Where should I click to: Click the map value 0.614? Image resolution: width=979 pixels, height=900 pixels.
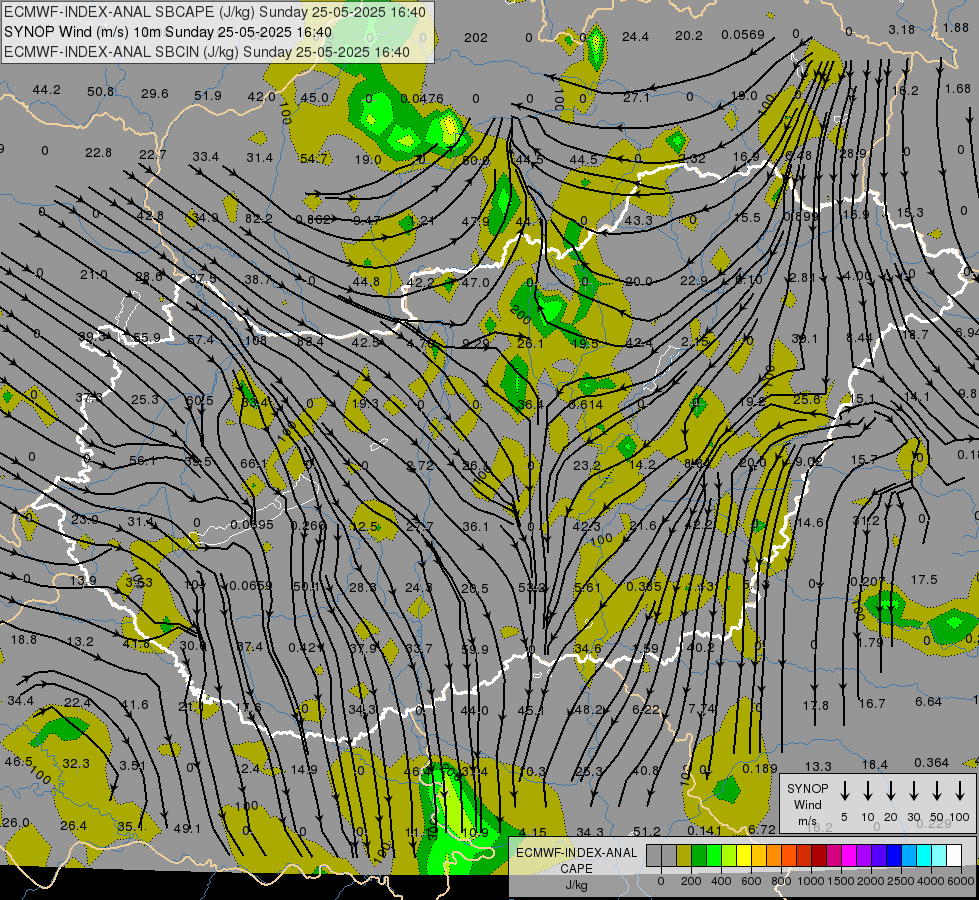click(x=586, y=404)
